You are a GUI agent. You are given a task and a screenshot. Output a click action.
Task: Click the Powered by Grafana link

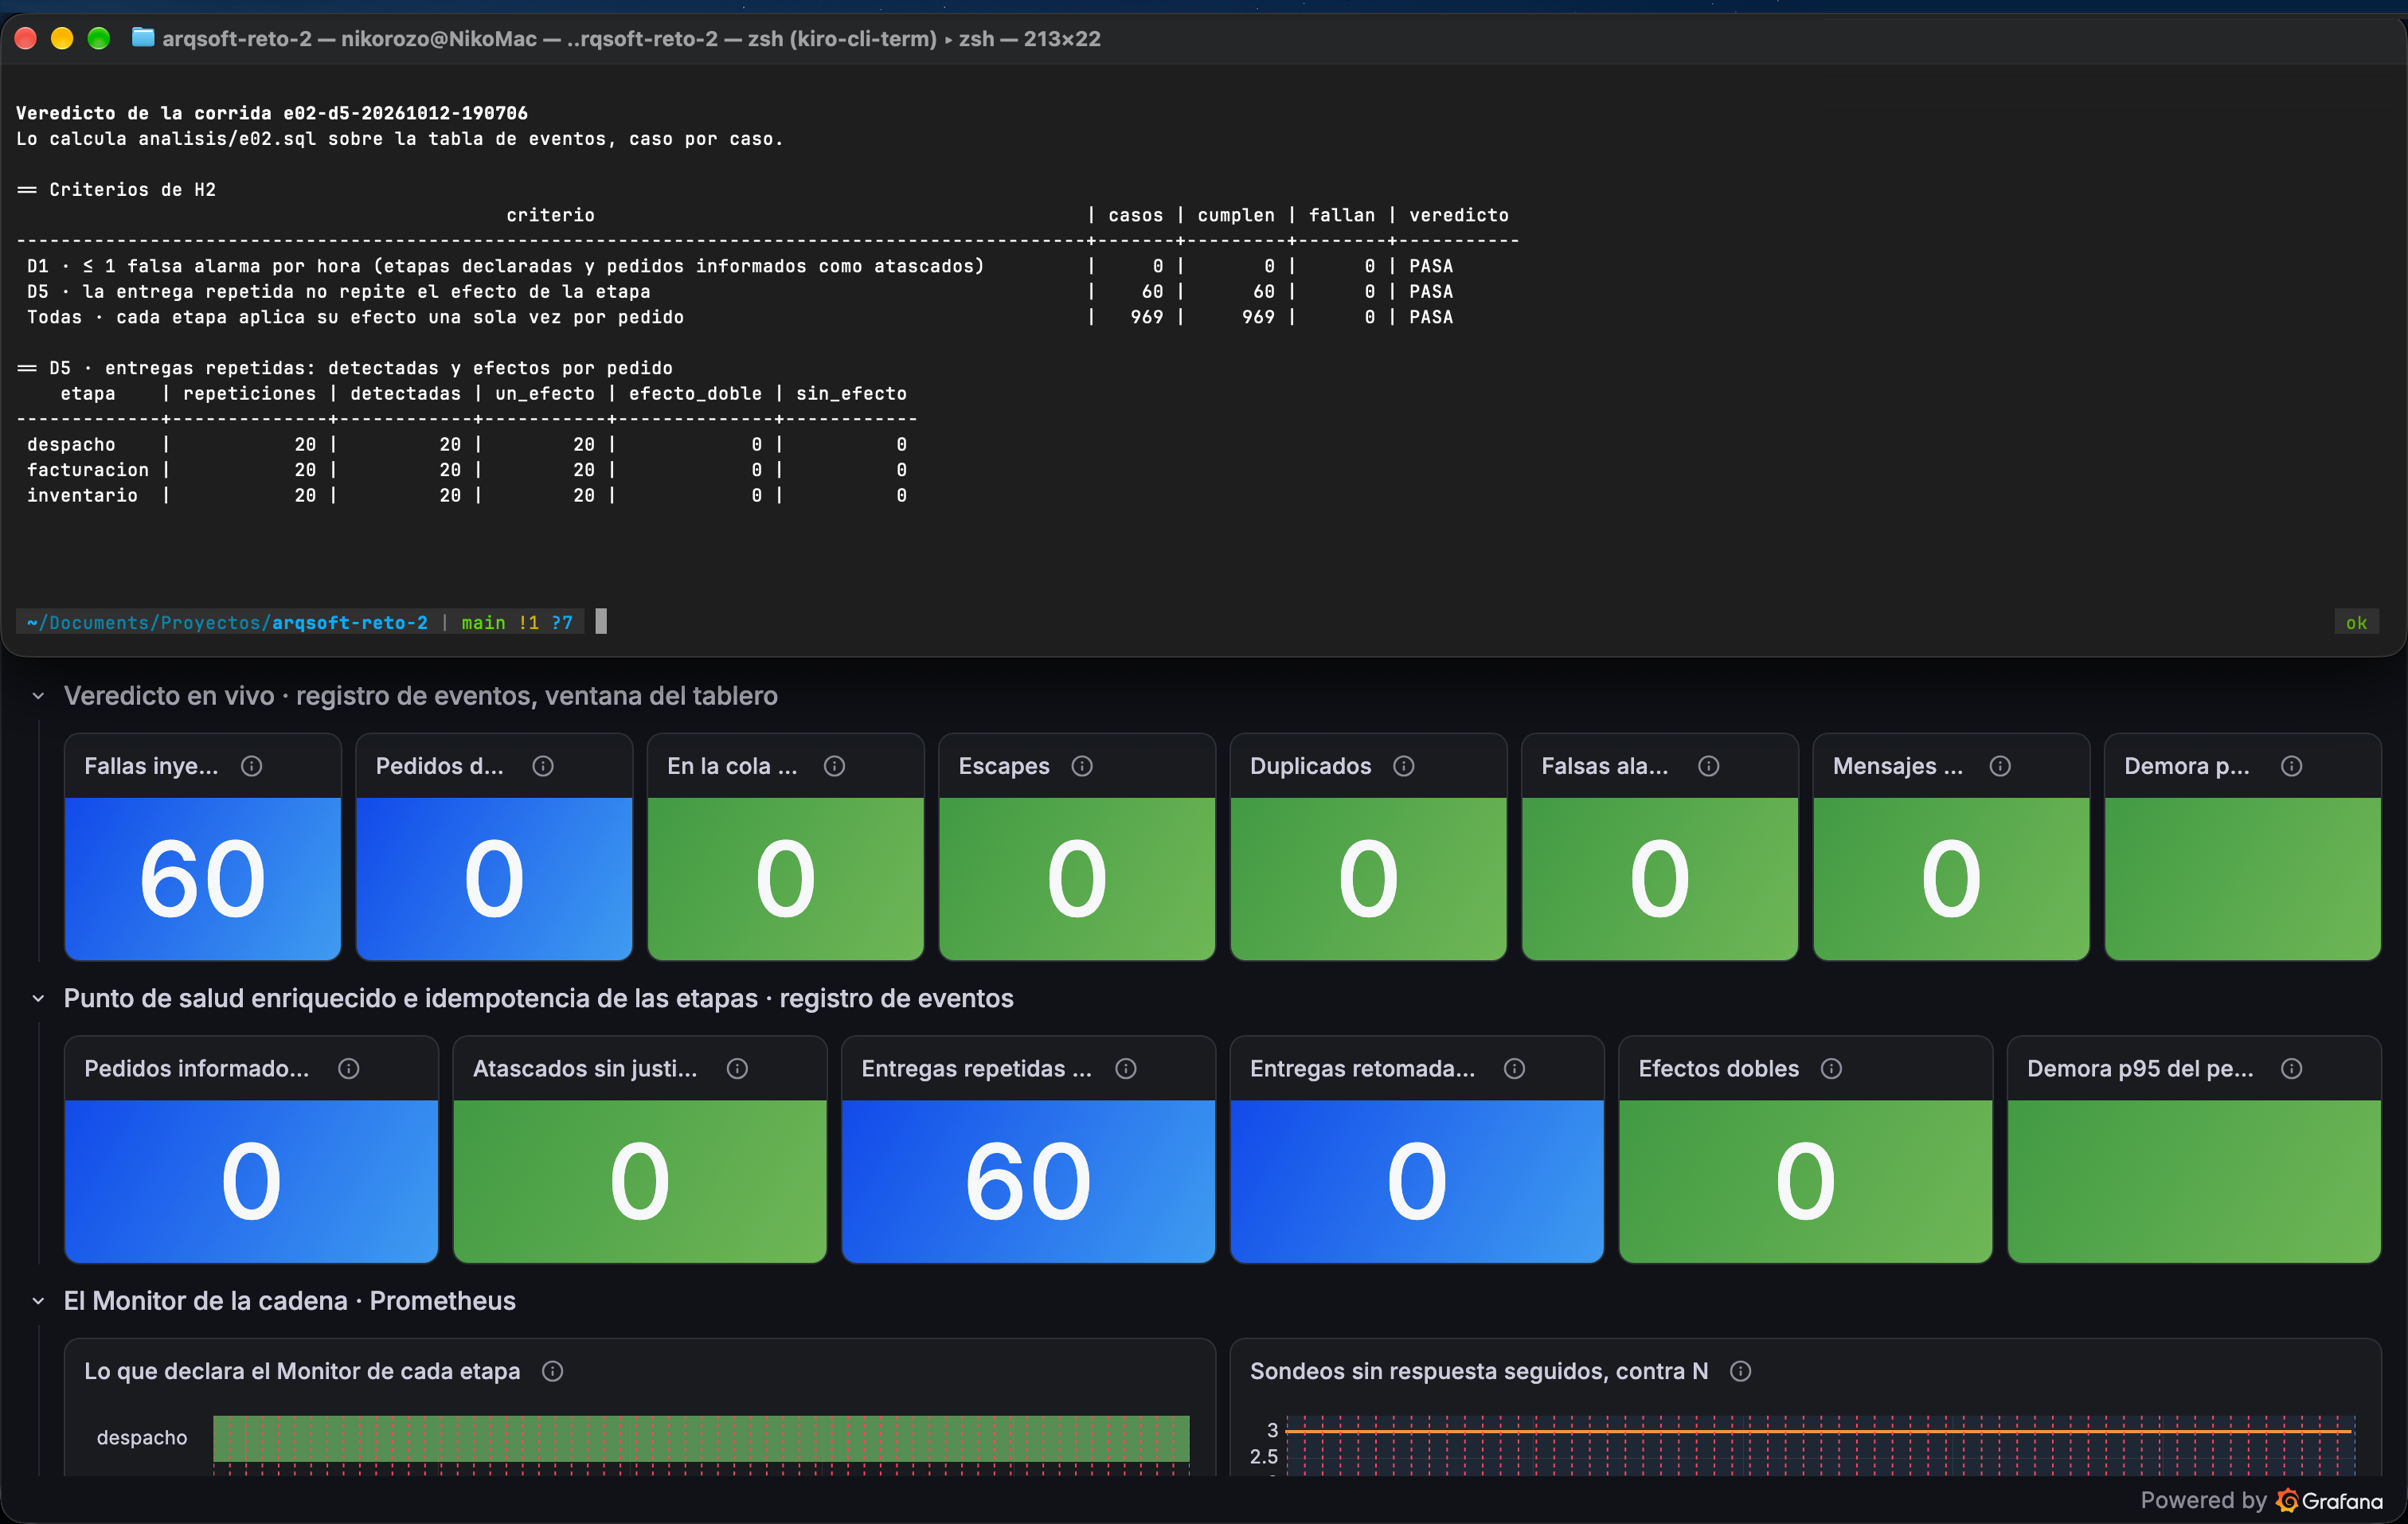2261,1500
